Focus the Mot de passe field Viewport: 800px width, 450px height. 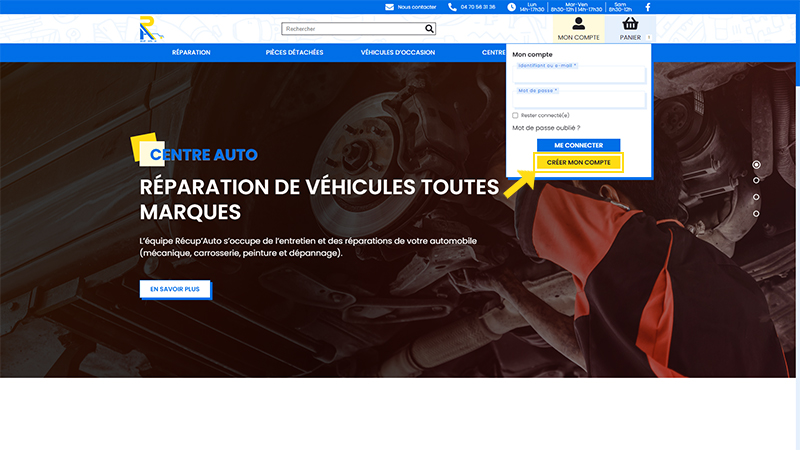(x=579, y=100)
